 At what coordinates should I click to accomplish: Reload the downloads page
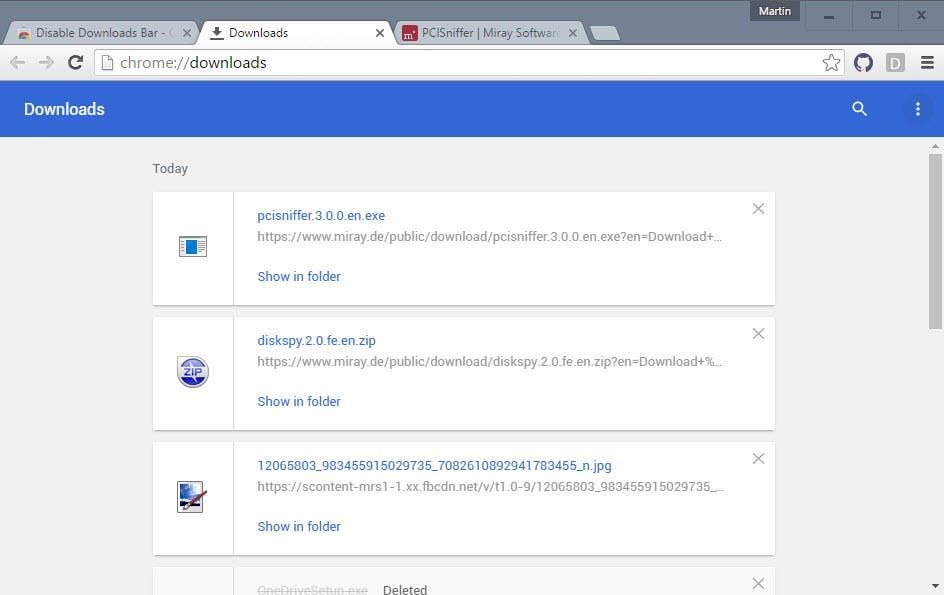pos(75,62)
